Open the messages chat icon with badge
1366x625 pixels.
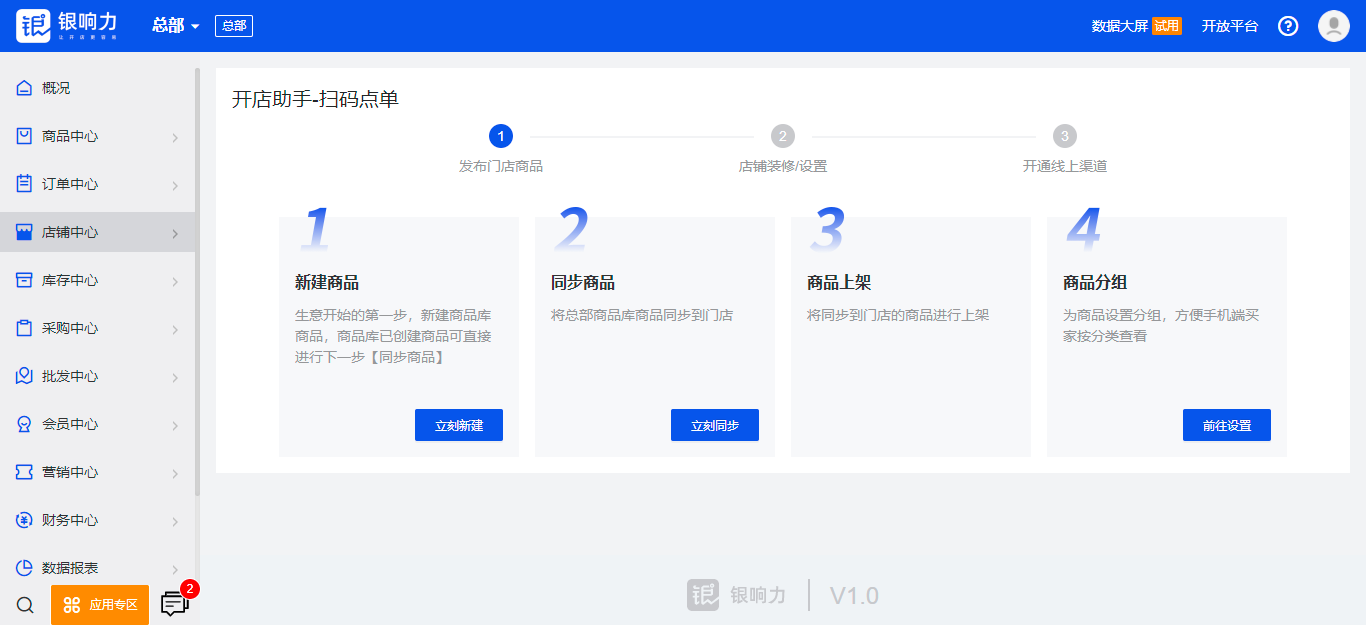[x=175, y=604]
